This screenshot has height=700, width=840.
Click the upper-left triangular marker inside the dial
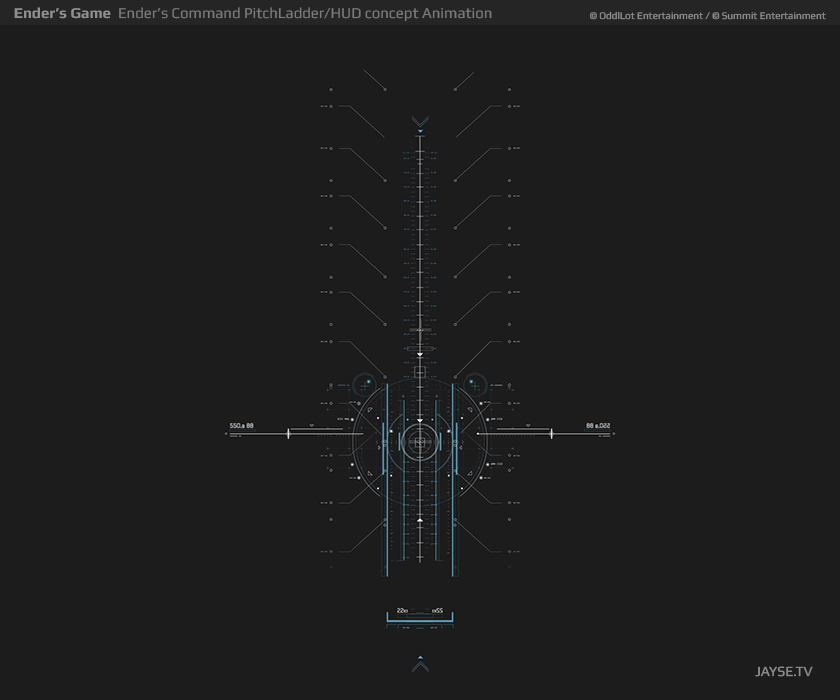click(370, 410)
